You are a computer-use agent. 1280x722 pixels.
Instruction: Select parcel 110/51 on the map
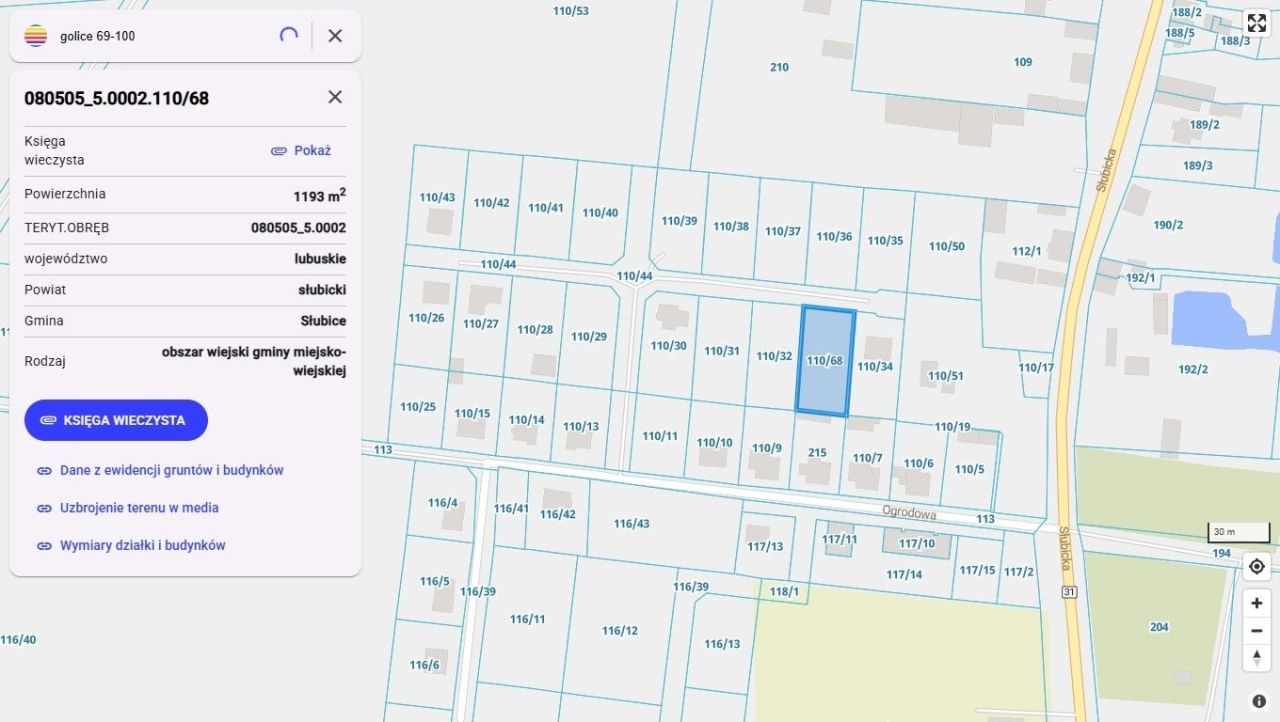click(x=945, y=376)
